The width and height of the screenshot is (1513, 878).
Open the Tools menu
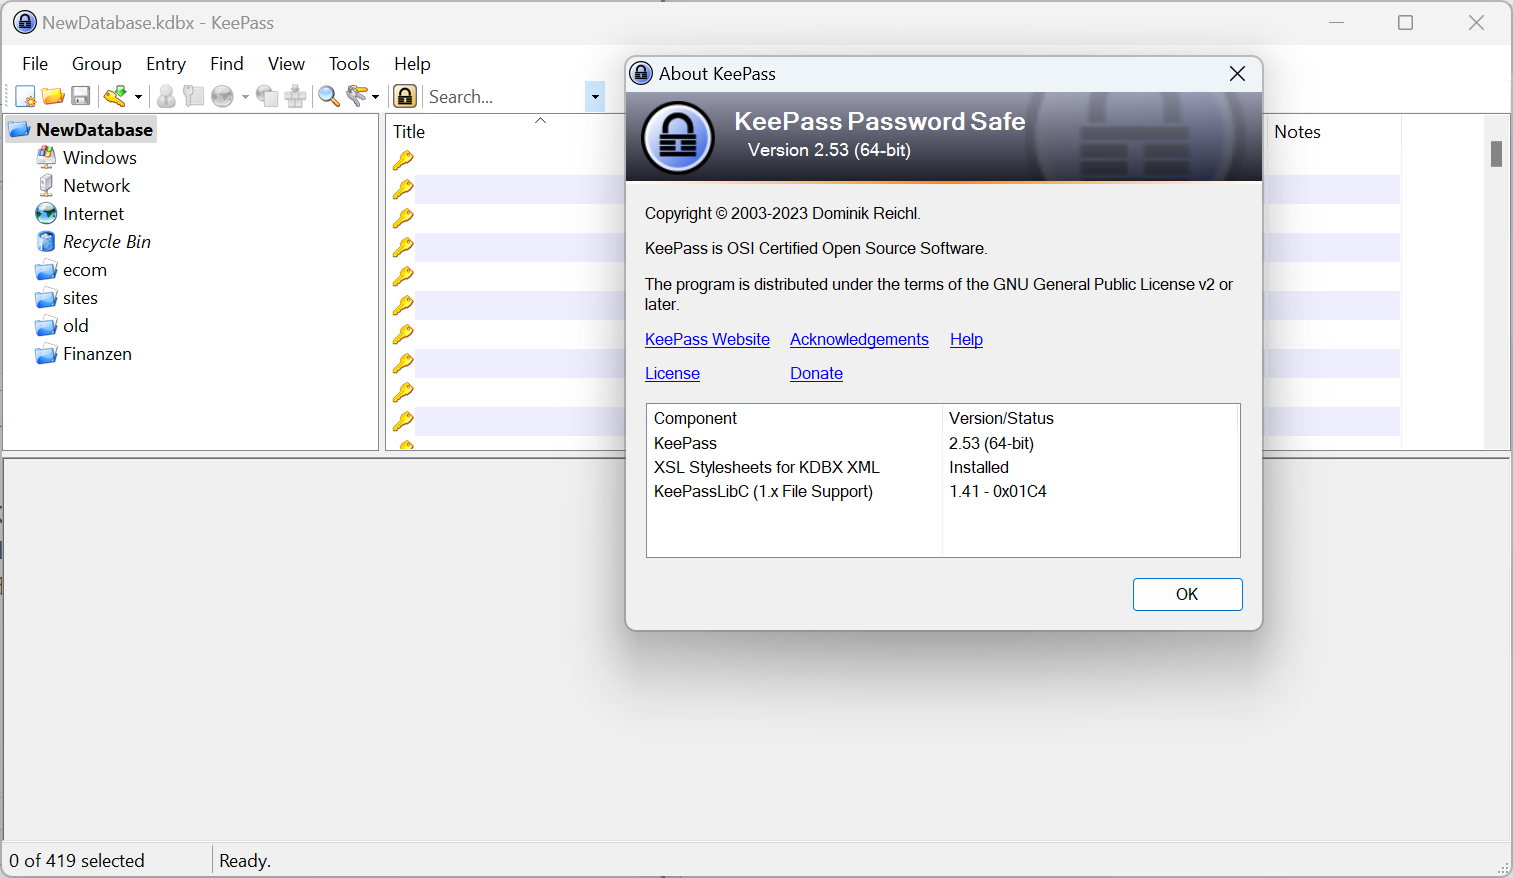click(x=349, y=63)
